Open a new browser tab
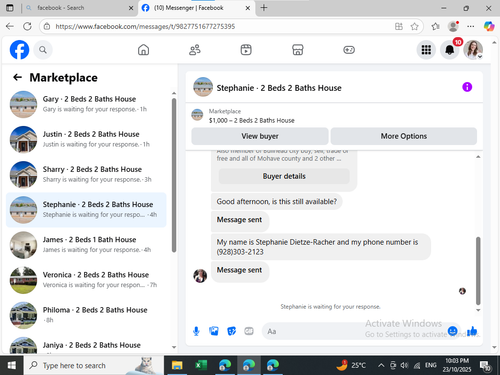 point(264,8)
